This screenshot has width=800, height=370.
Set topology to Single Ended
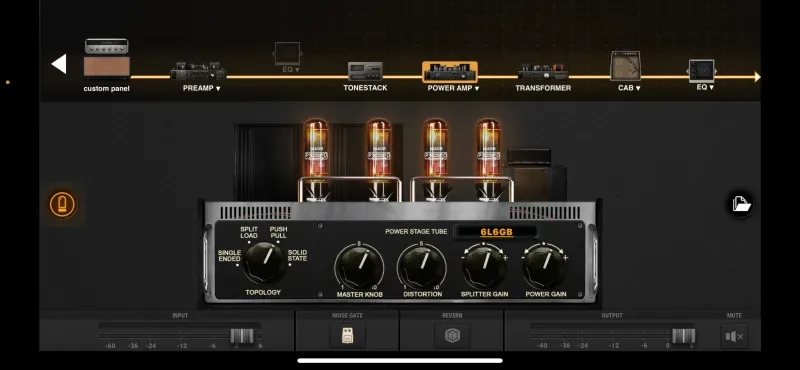pyautogui.click(x=229, y=256)
